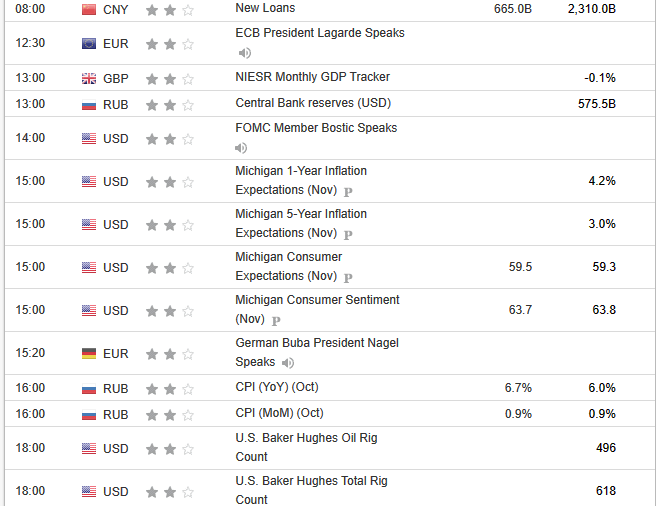Click importance stars in the FOMC Bostic row
The width and height of the screenshot is (661, 506).
tap(170, 139)
